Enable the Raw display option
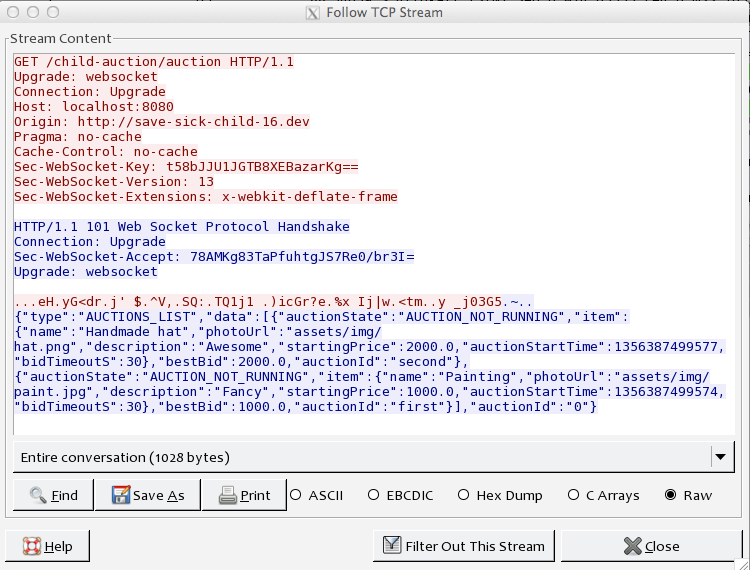The image size is (750, 570). [x=670, y=495]
